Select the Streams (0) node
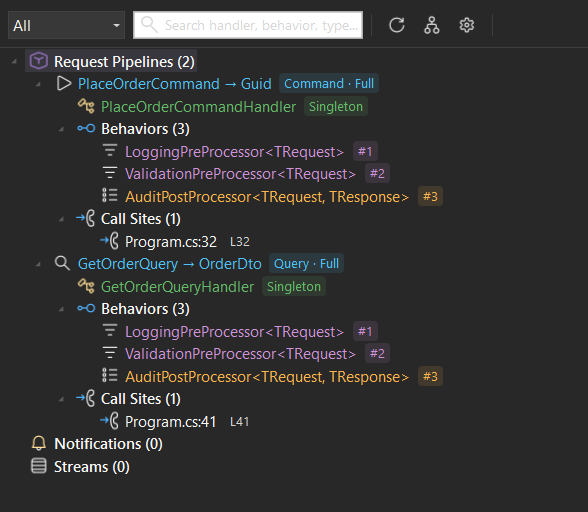Image resolution: width=588 pixels, height=512 pixels. (92, 467)
